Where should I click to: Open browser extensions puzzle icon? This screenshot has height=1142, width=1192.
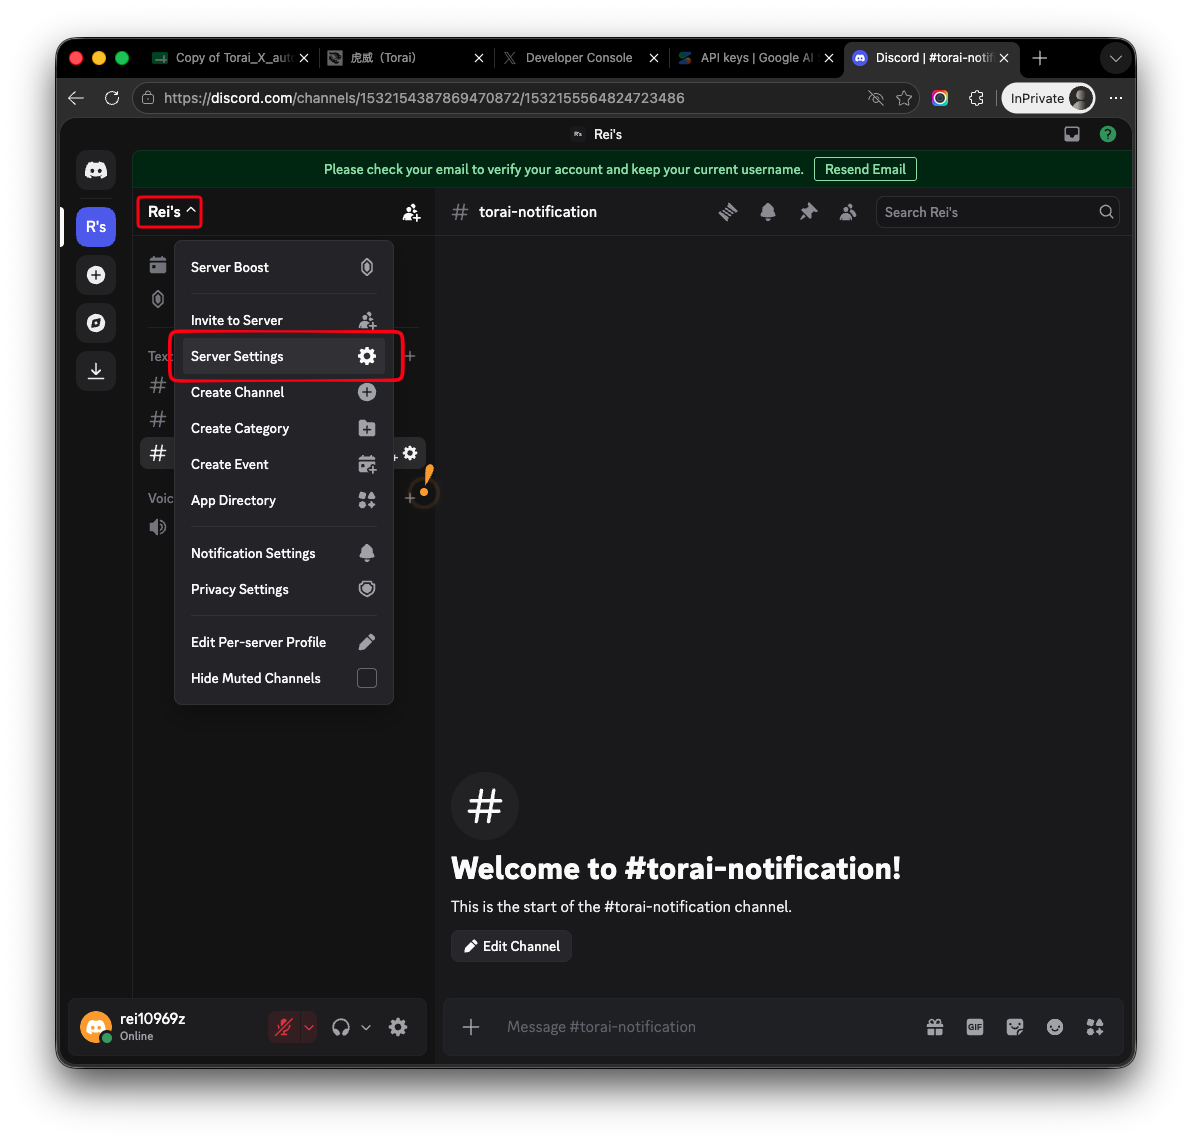click(x=976, y=98)
